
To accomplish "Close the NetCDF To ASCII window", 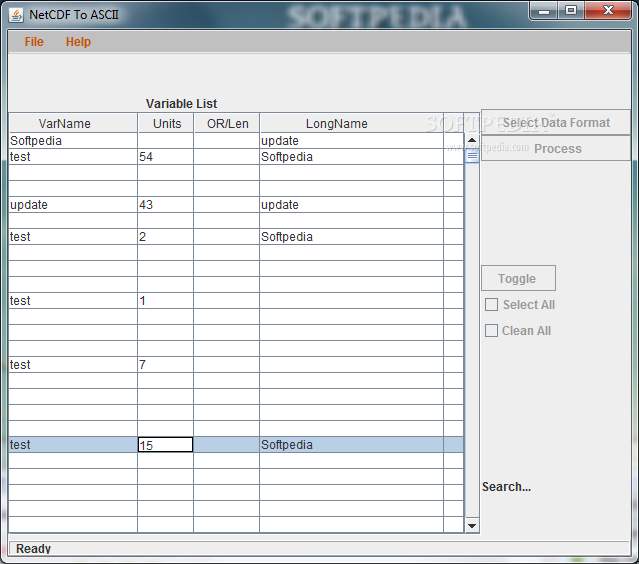I will [x=608, y=11].
